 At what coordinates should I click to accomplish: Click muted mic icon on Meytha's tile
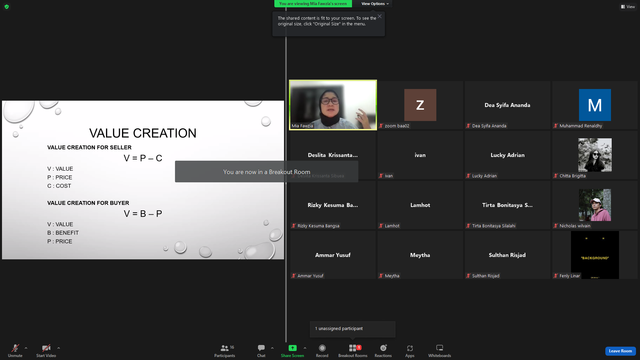(x=381, y=276)
